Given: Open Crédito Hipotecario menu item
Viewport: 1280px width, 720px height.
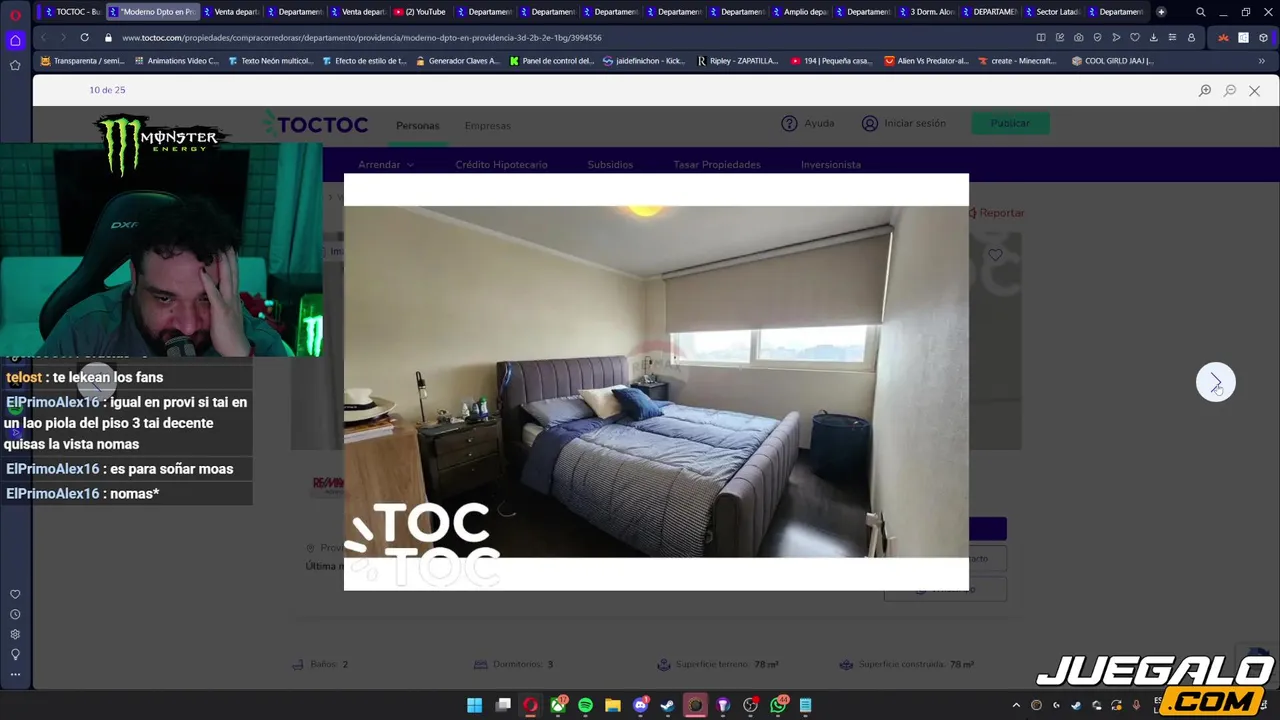Looking at the screenshot, I should coord(501,164).
